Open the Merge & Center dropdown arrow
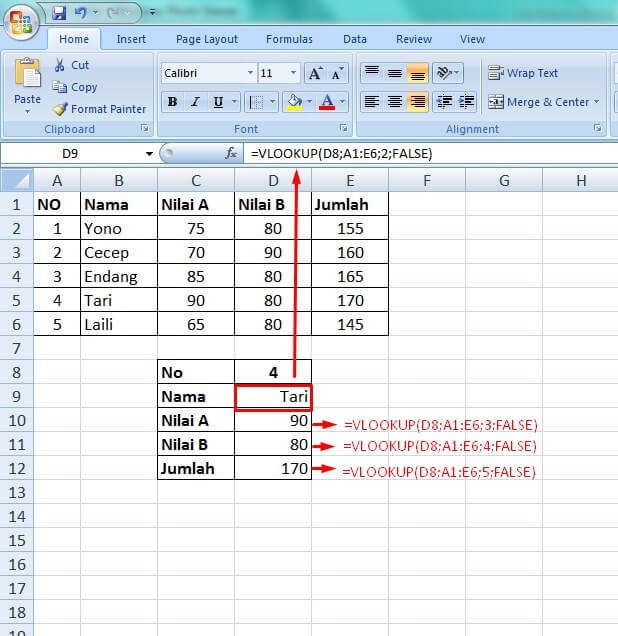618x636 pixels. (597, 101)
